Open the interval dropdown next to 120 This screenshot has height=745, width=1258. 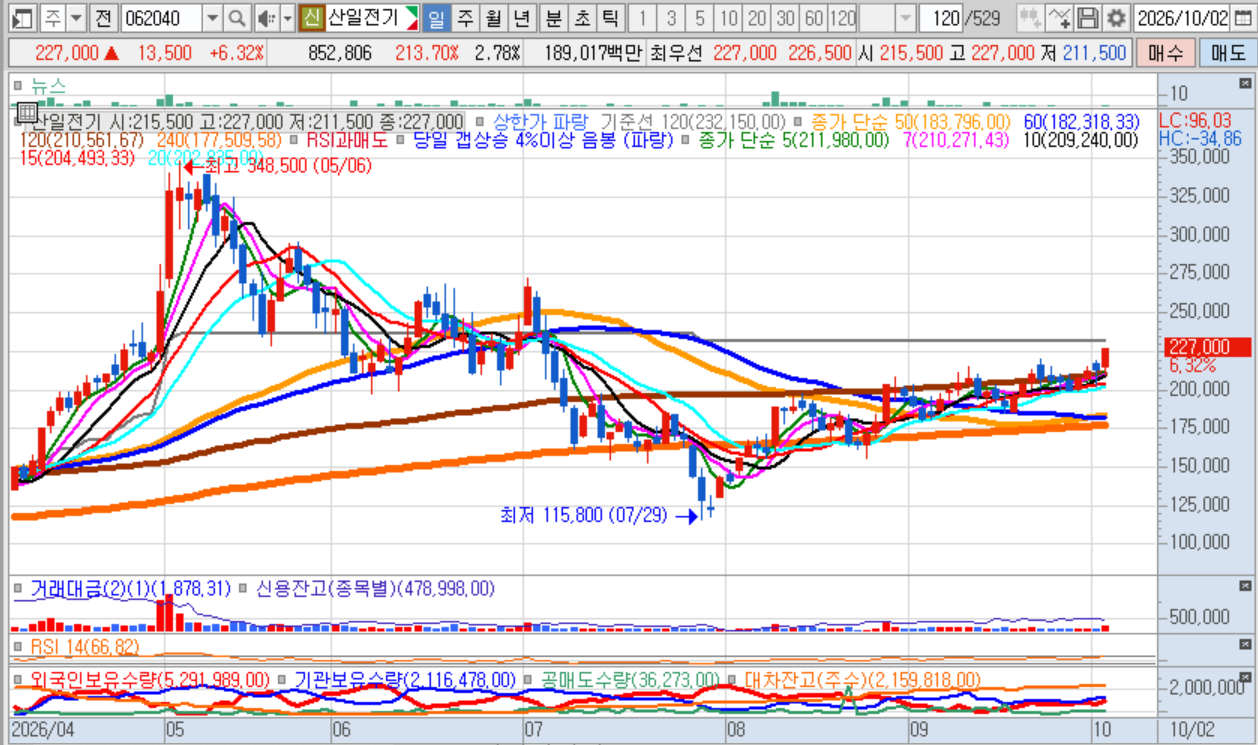tap(905, 18)
